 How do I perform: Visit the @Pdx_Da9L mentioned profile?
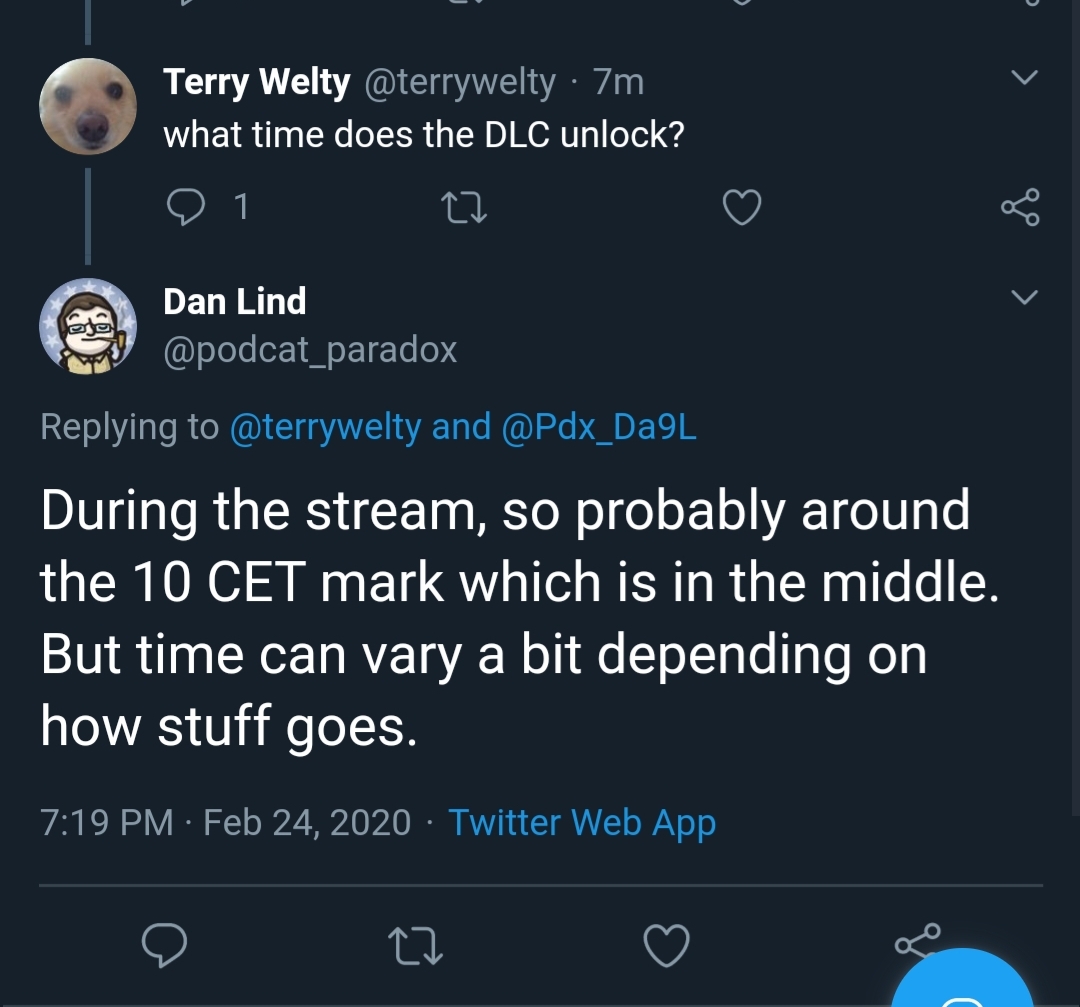597,427
